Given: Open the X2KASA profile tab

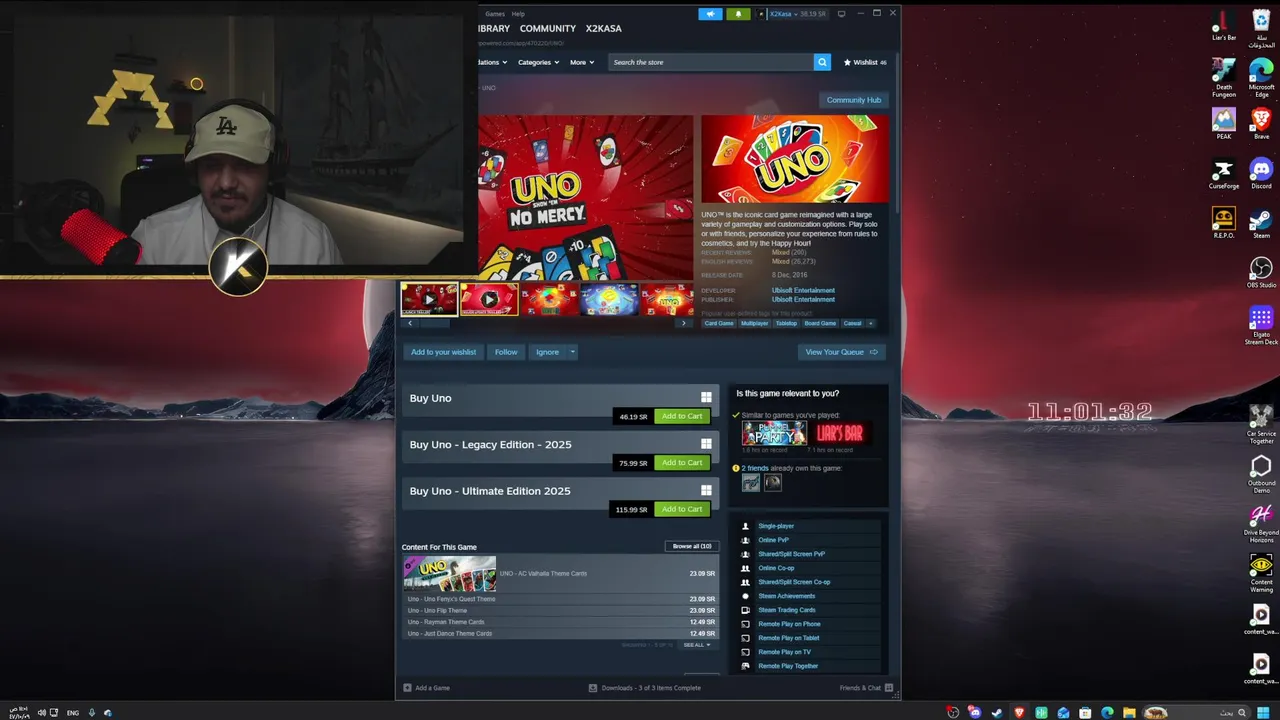Looking at the screenshot, I should click(x=603, y=29).
